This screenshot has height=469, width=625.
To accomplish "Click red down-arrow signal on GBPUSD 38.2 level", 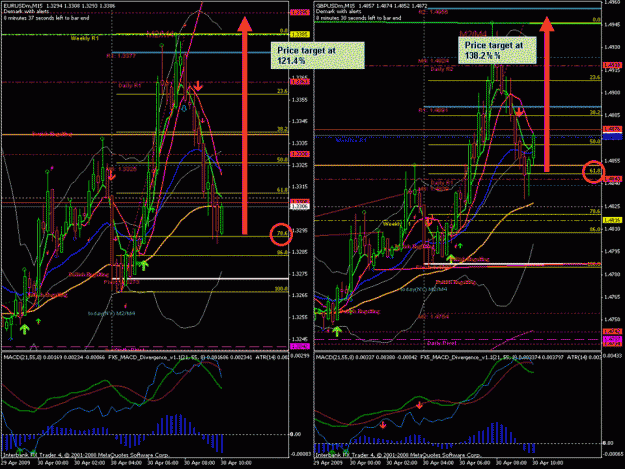I will tap(519, 112).
